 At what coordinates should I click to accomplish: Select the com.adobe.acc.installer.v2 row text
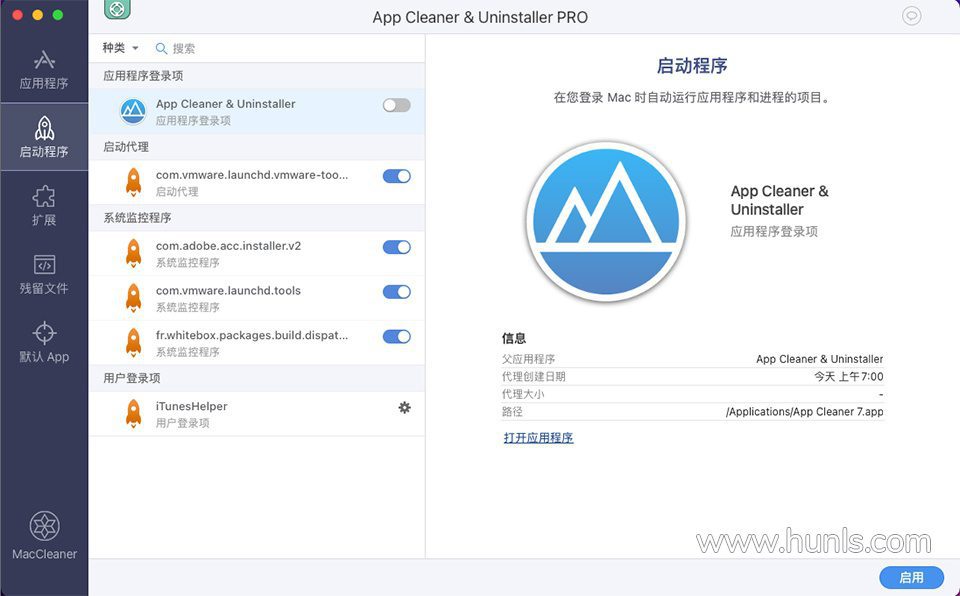tap(228, 246)
